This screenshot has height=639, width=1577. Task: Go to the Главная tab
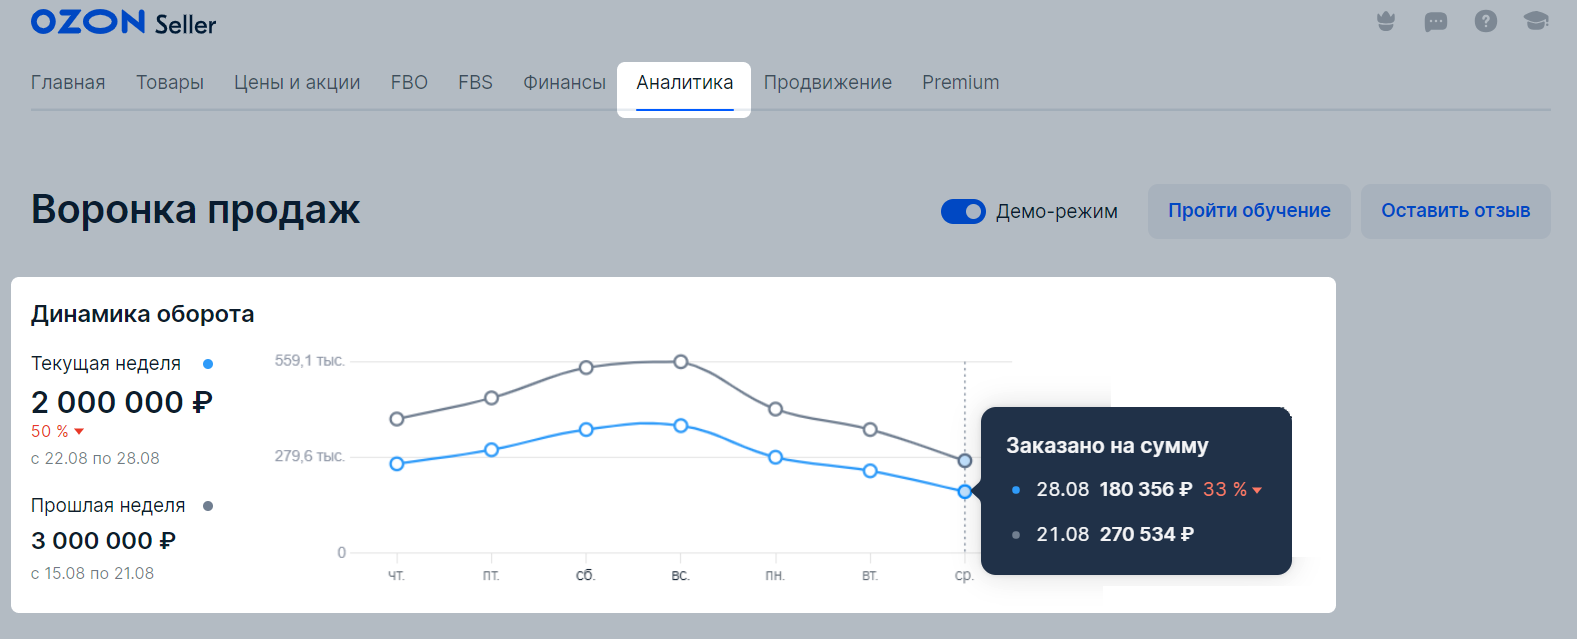tap(68, 83)
